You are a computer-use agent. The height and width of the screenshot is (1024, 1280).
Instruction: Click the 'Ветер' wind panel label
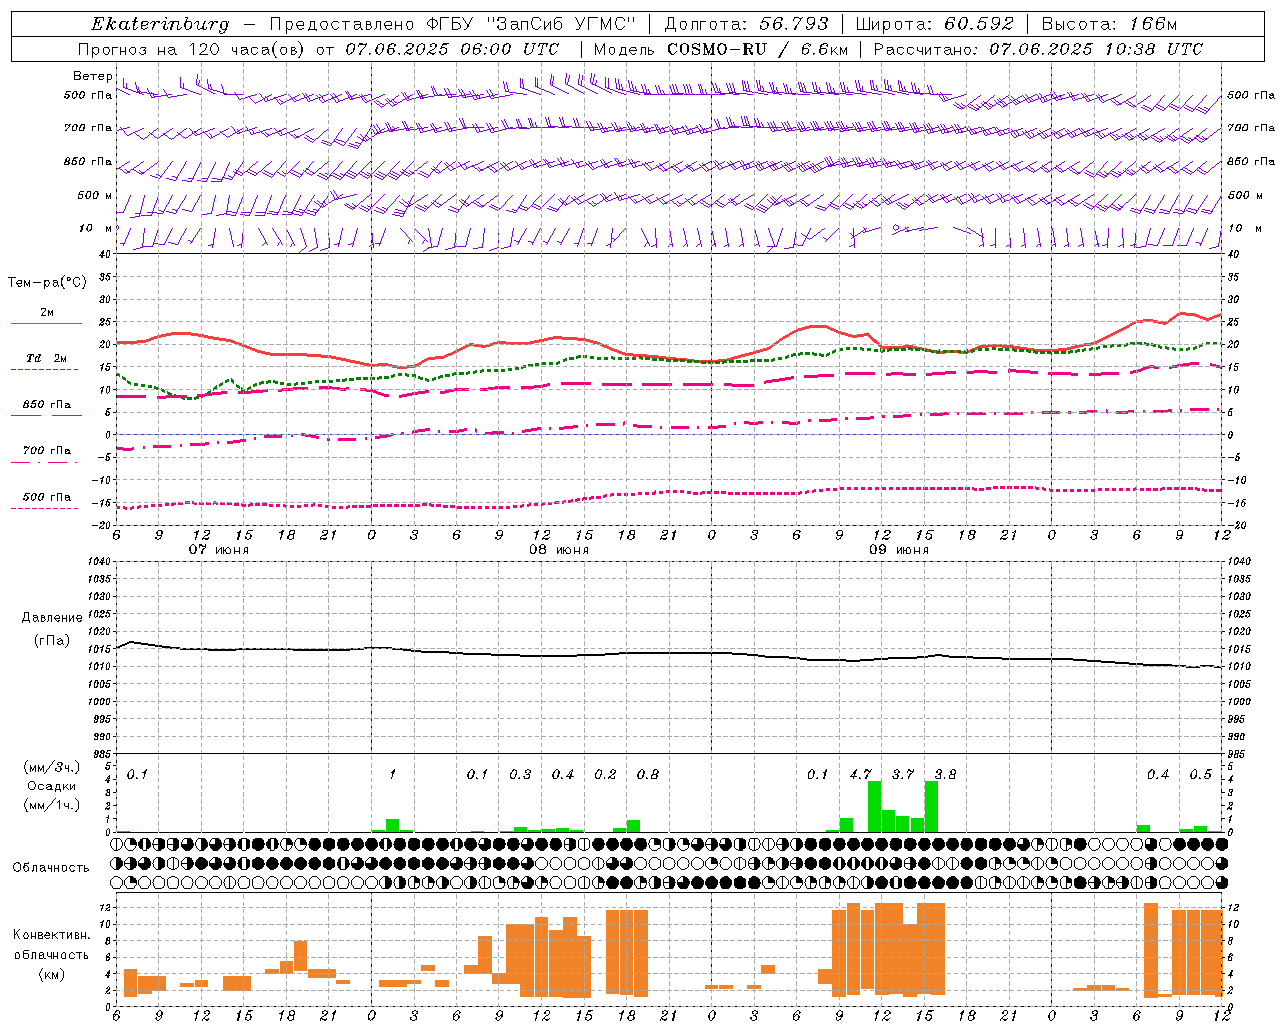(x=92, y=76)
